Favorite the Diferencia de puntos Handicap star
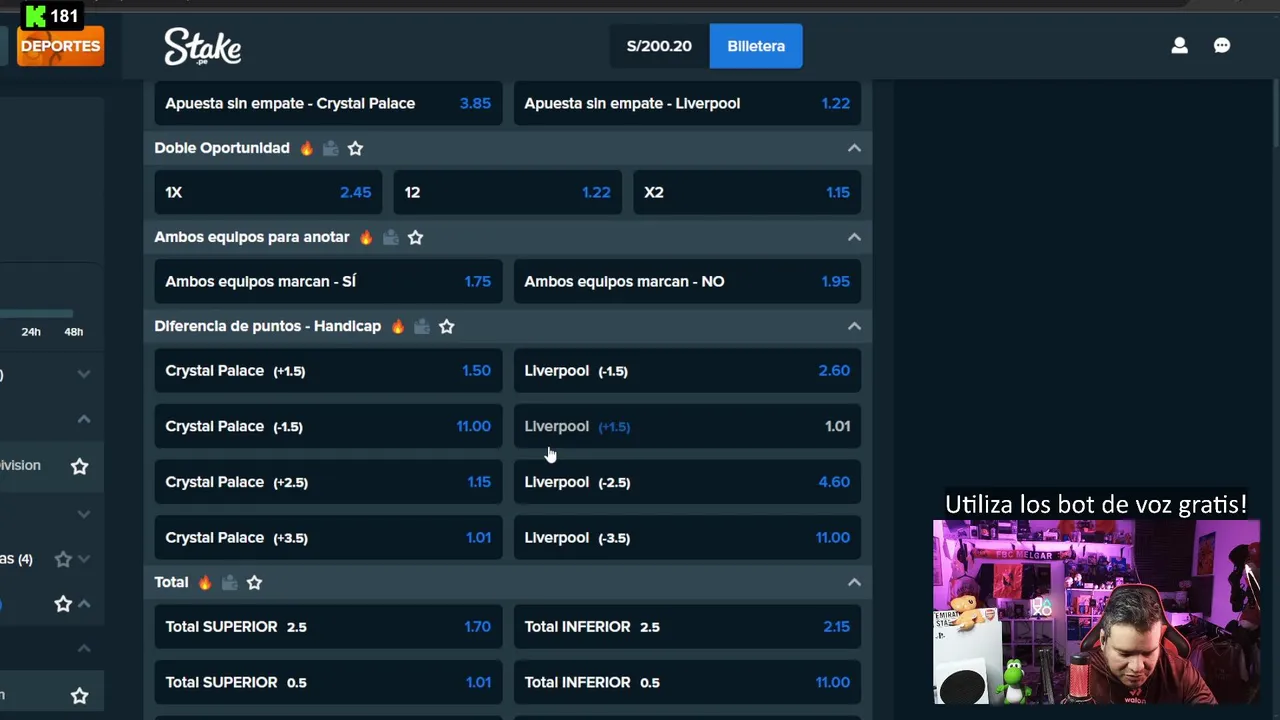The width and height of the screenshot is (1280, 720). coord(446,326)
